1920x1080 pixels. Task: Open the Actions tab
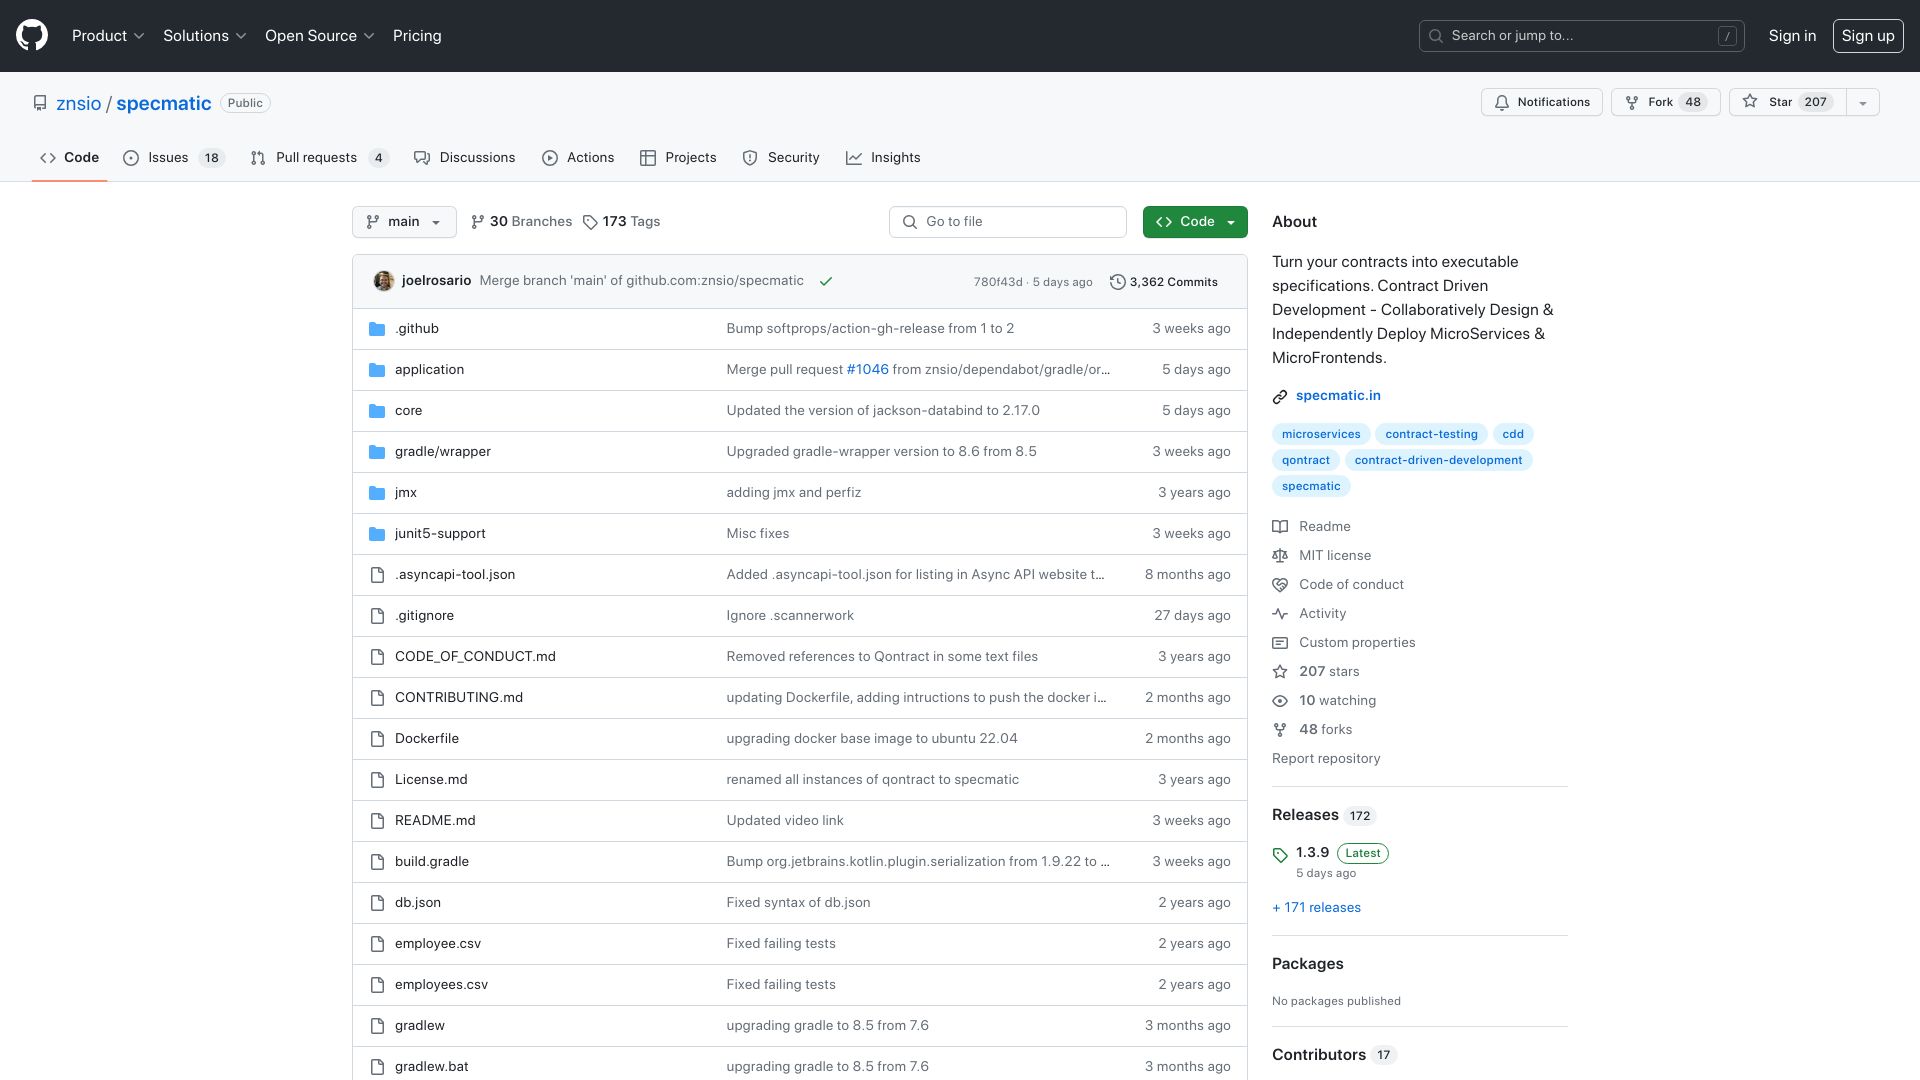(x=578, y=158)
